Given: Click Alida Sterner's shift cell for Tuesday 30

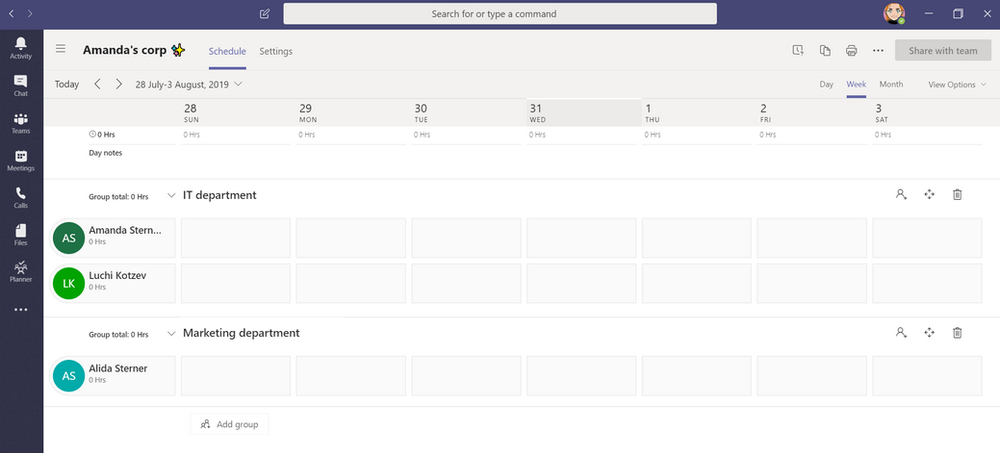Looking at the screenshot, I should coord(466,376).
